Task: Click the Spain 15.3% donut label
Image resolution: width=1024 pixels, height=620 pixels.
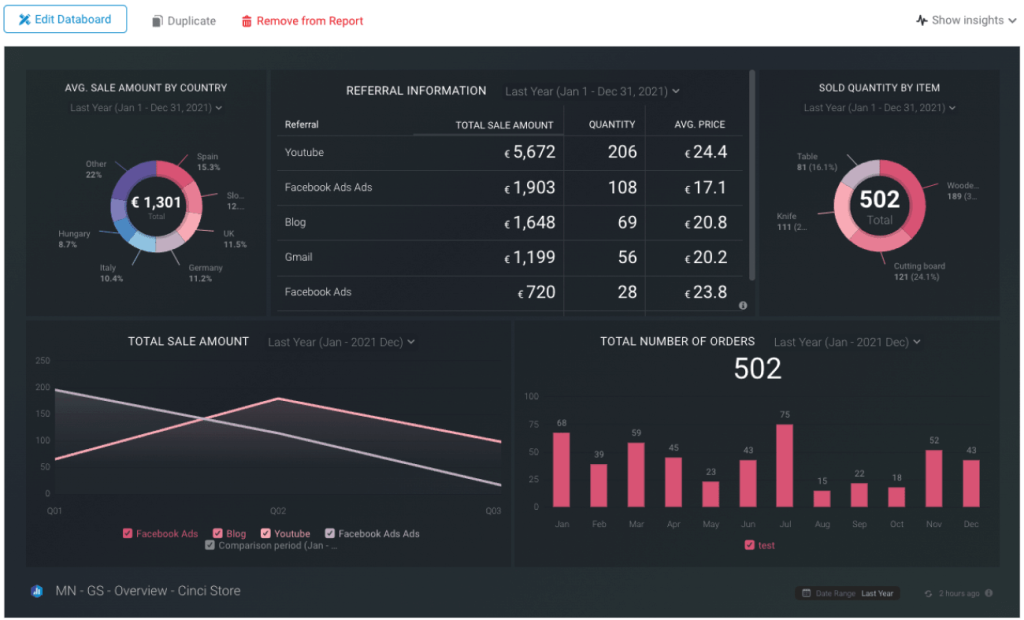Action: (208, 162)
